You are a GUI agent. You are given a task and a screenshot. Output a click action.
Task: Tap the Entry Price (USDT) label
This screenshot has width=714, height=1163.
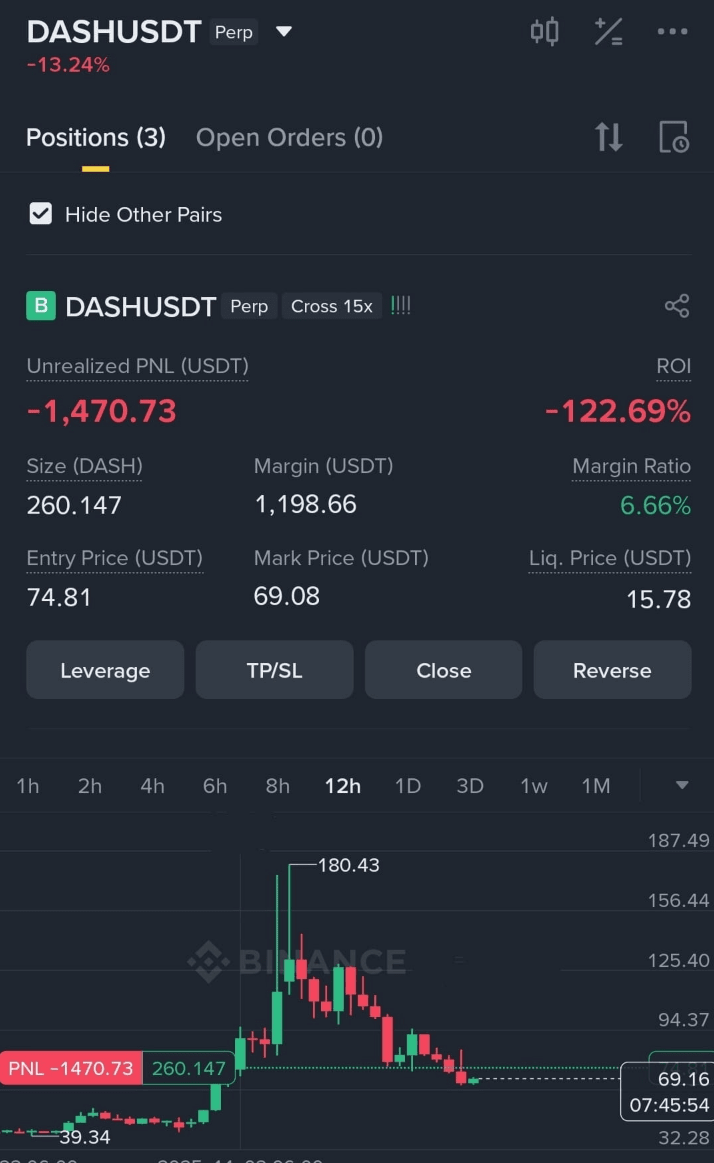[114, 558]
